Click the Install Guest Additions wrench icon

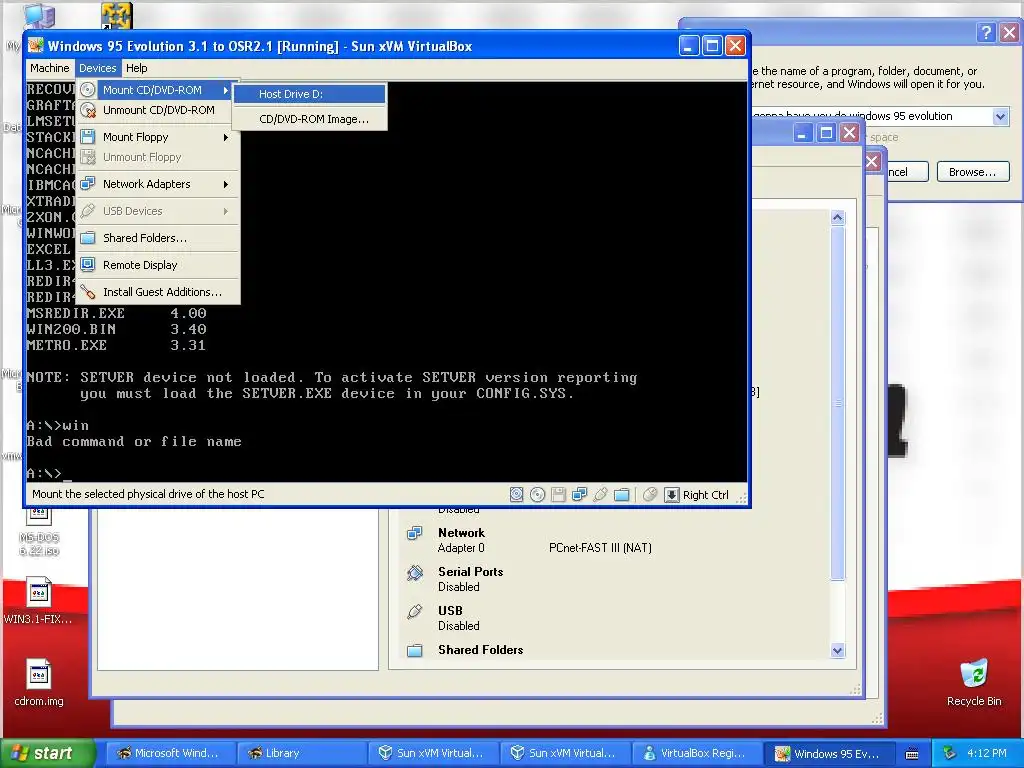[88, 292]
